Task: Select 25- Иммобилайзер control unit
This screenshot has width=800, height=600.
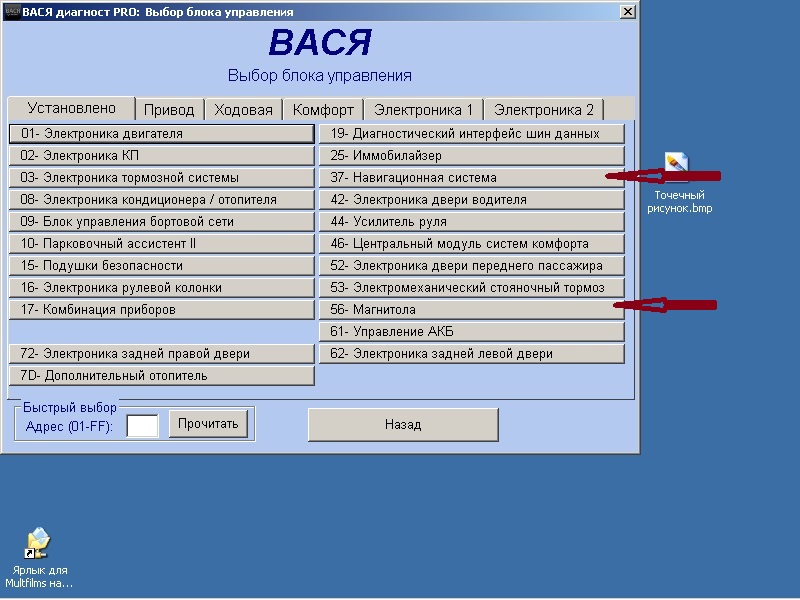Action: (x=471, y=155)
